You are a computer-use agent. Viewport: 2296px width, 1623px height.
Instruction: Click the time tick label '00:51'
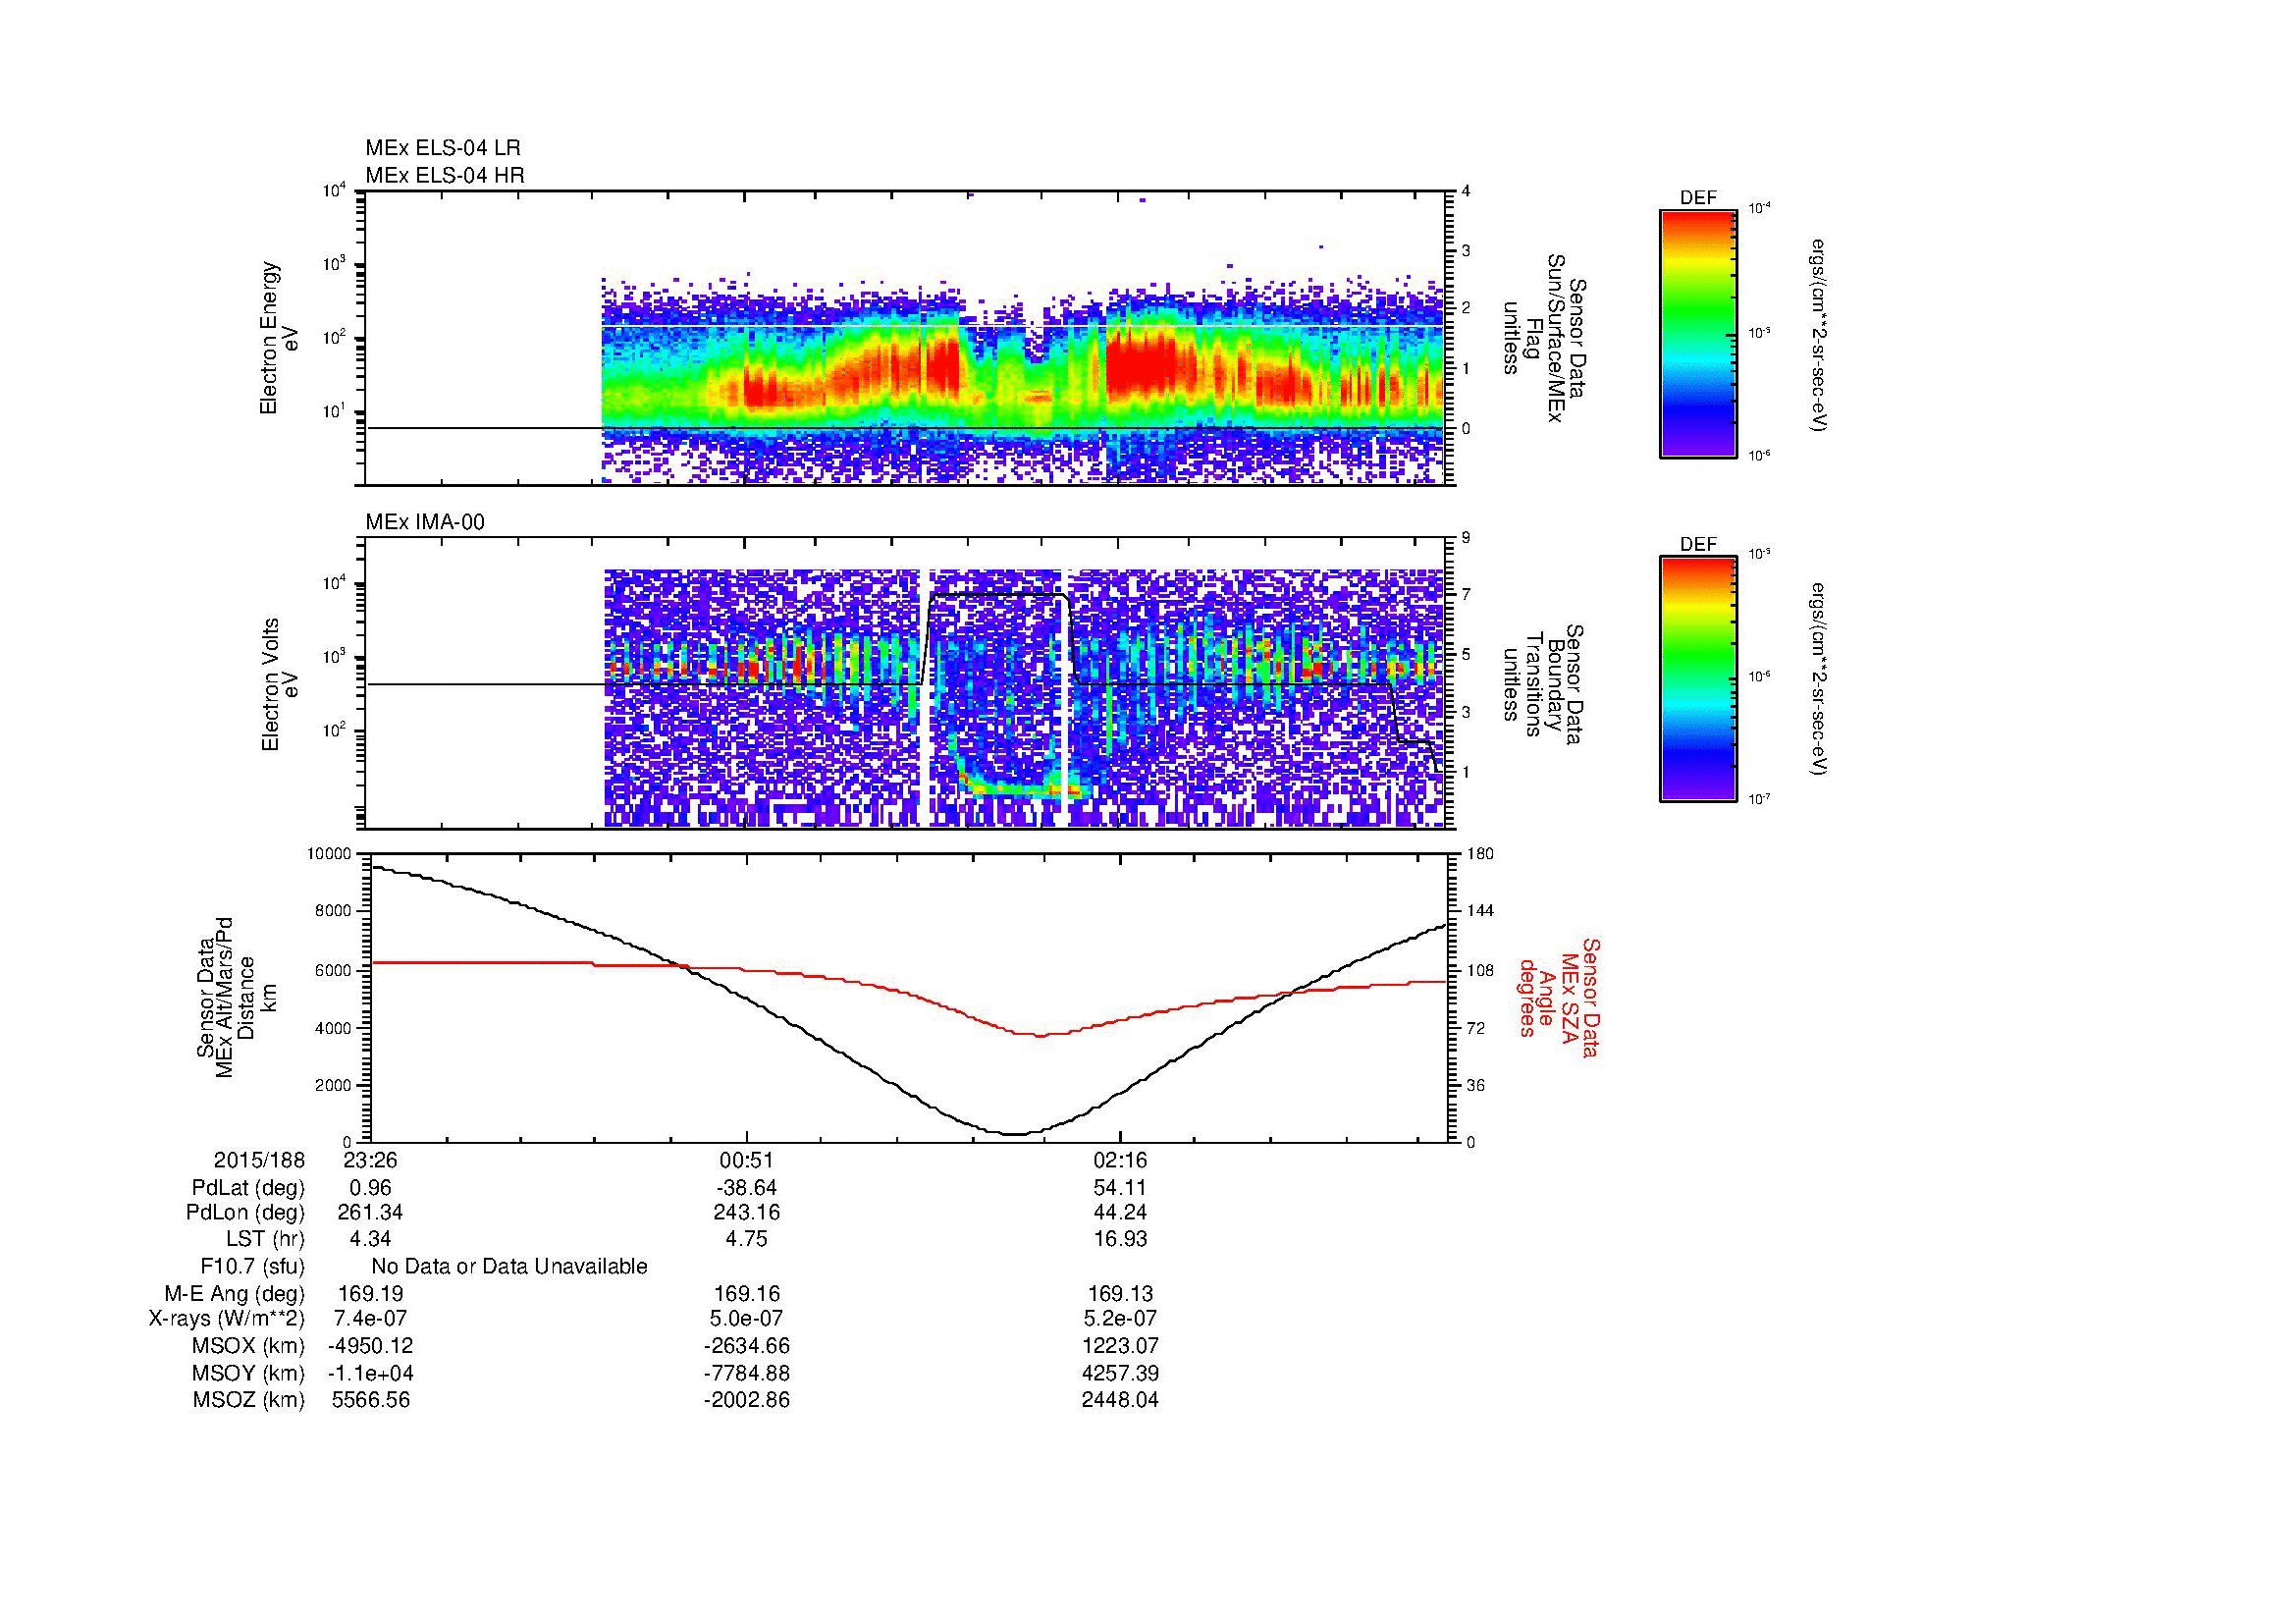pos(746,1160)
